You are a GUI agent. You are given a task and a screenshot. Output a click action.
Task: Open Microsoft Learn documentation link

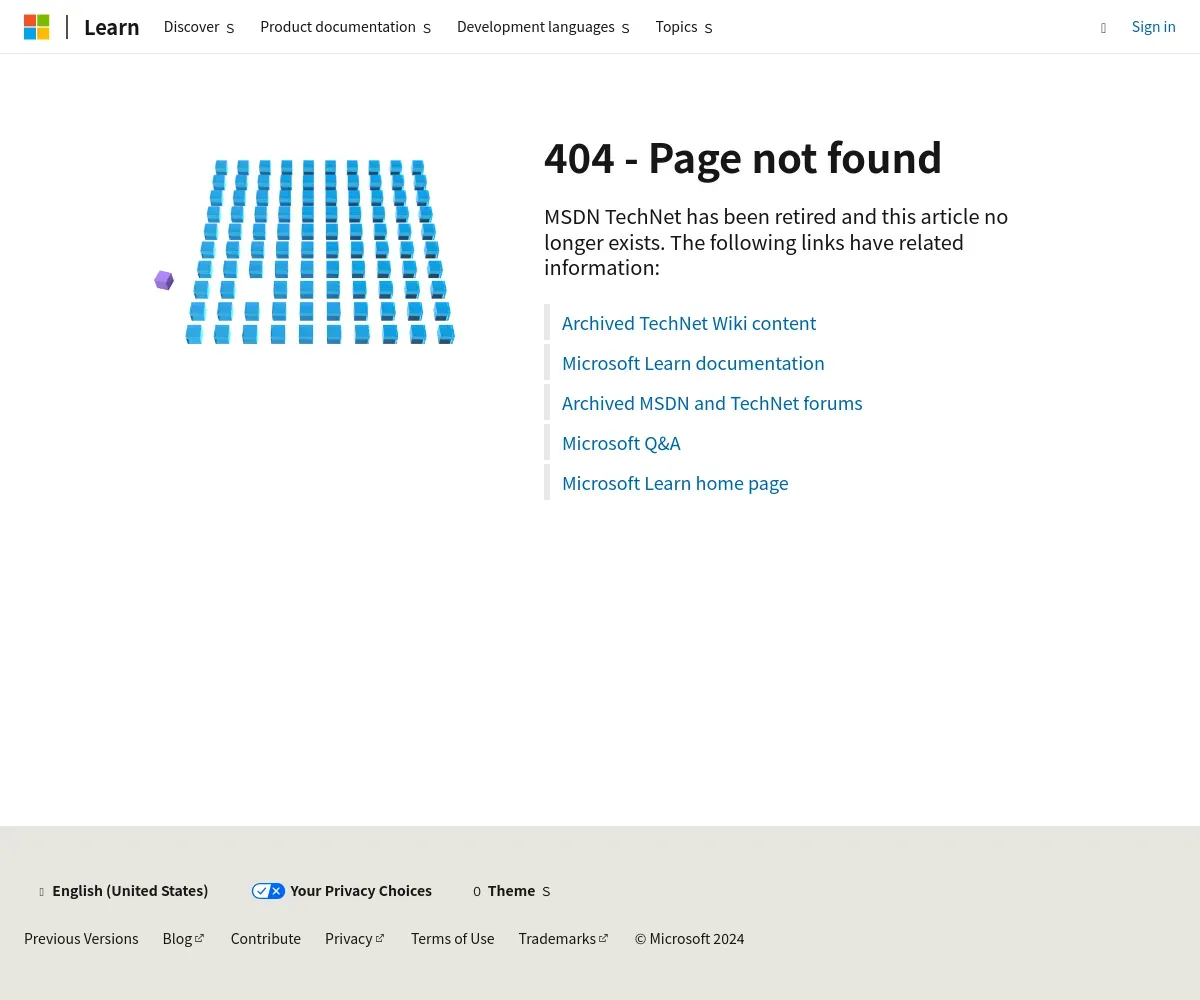pyautogui.click(x=693, y=363)
